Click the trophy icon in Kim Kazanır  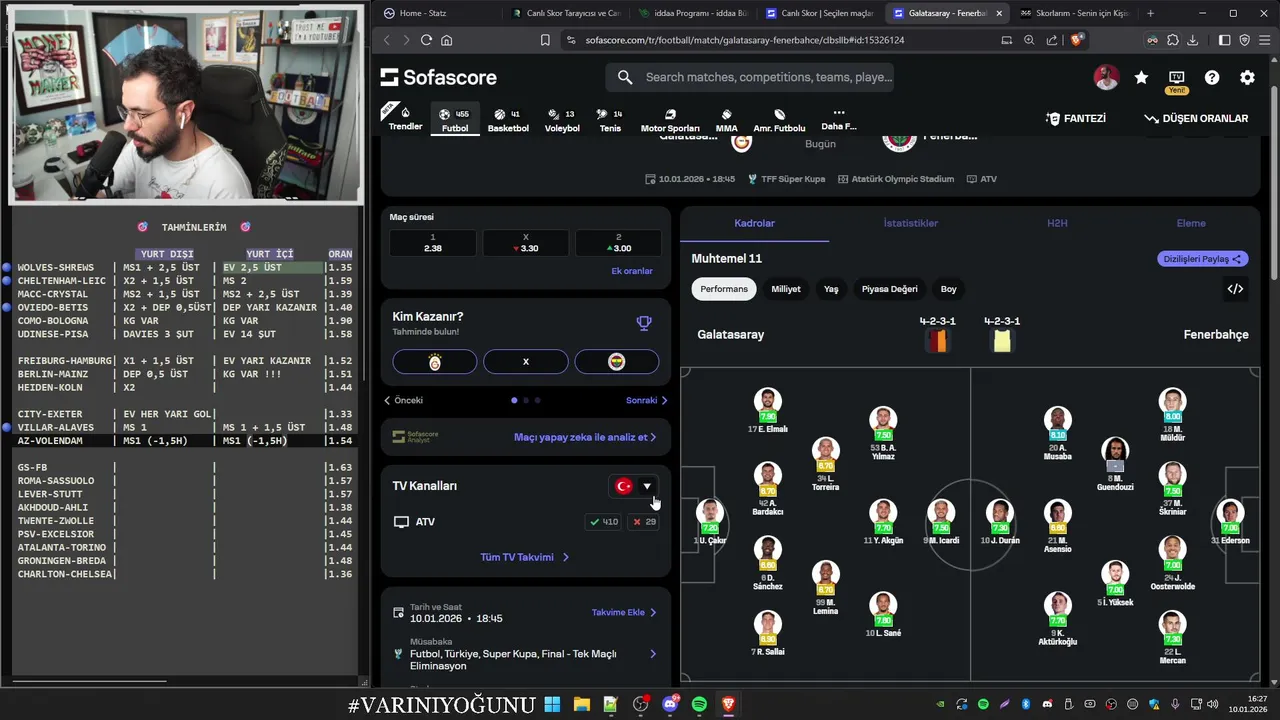point(644,323)
